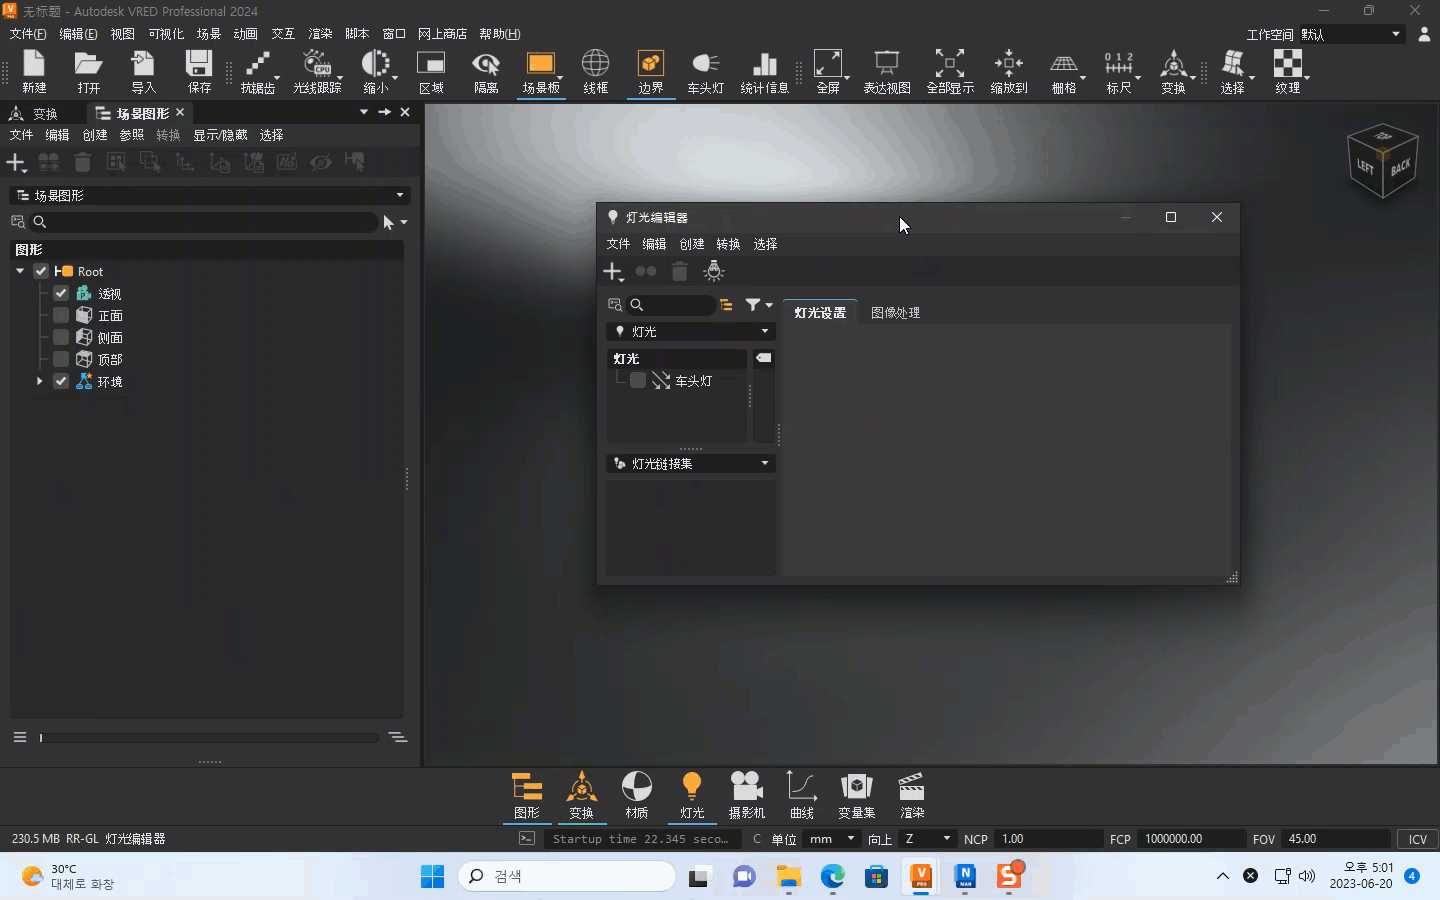Click the ICV button in status bar
The height and width of the screenshot is (900, 1440).
[x=1418, y=839]
